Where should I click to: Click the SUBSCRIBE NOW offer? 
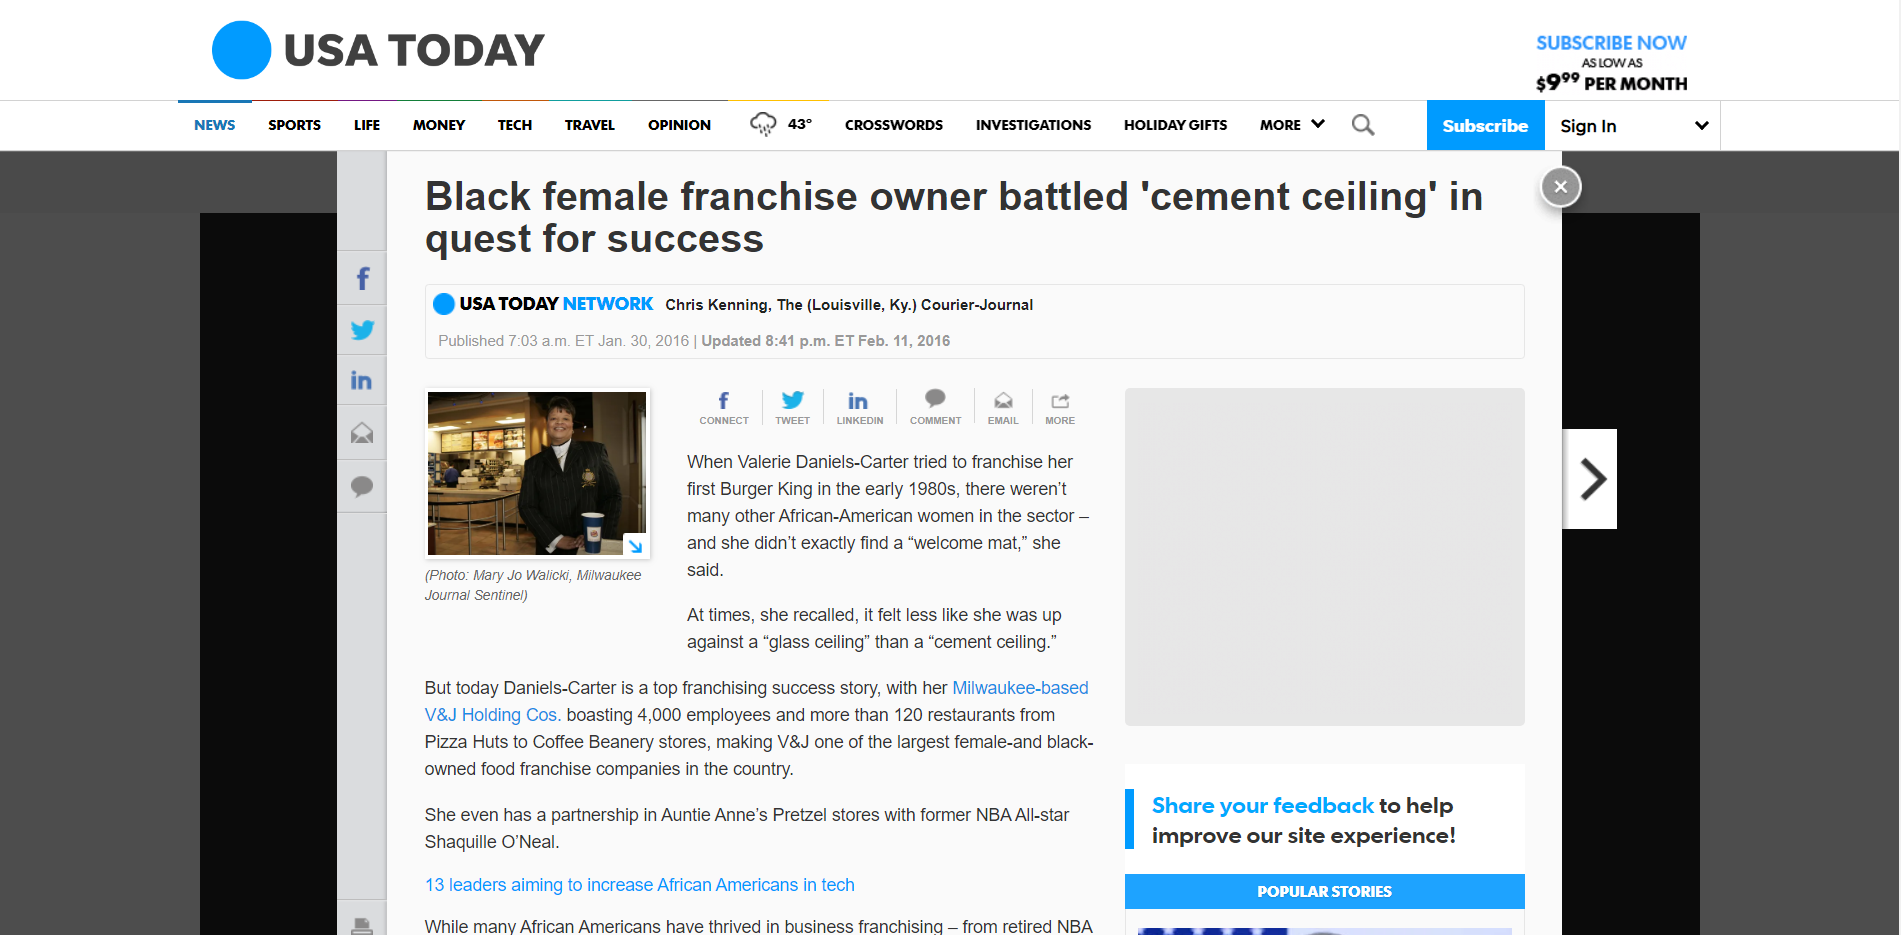coord(1611,63)
